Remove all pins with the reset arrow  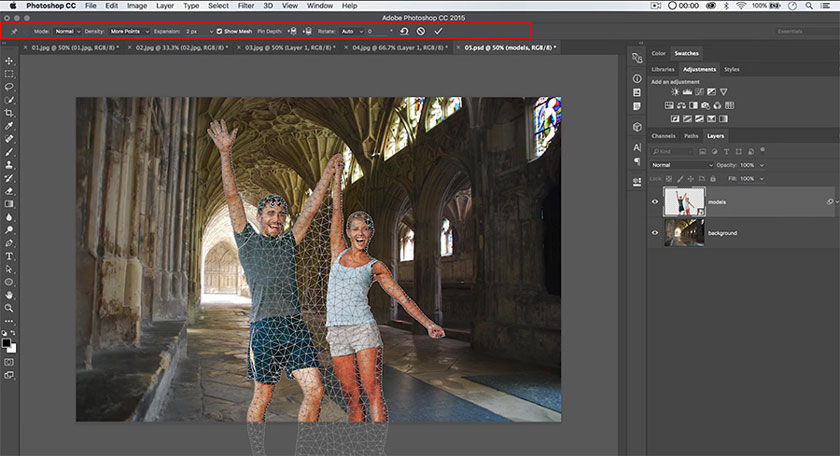pyautogui.click(x=404, y=31)
